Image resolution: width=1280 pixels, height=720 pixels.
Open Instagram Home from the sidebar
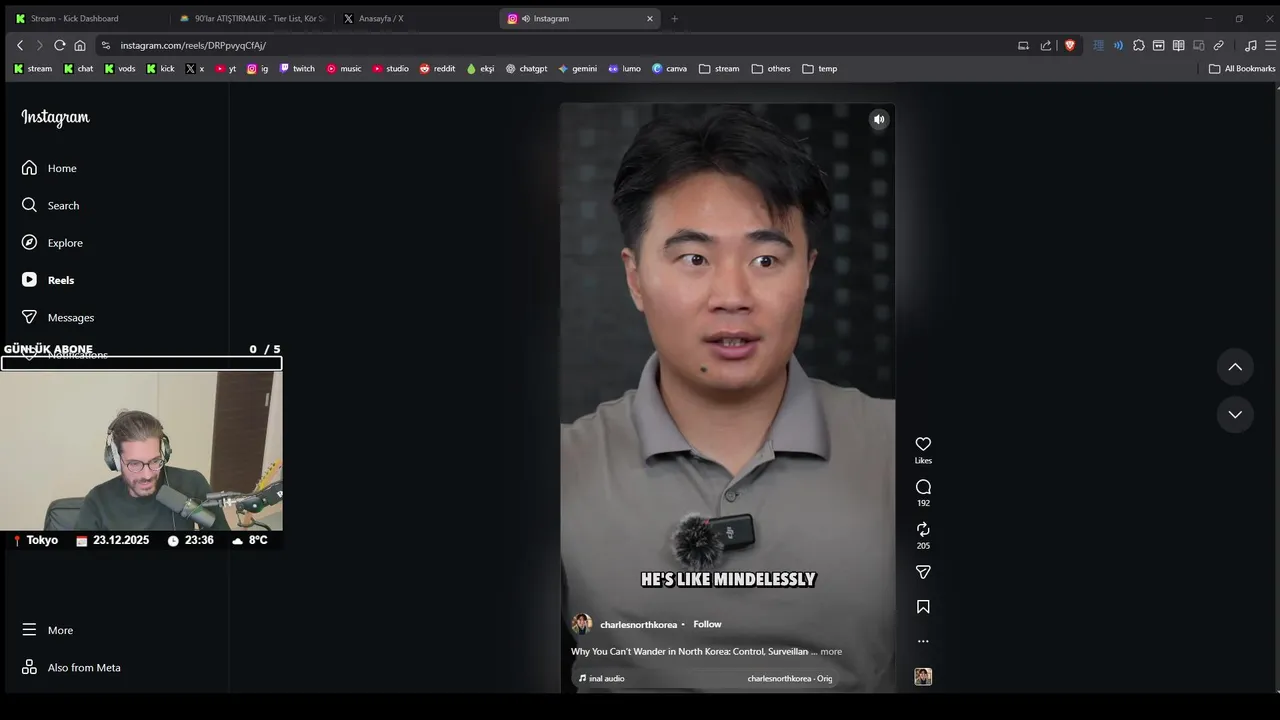(x=49, y=168)
